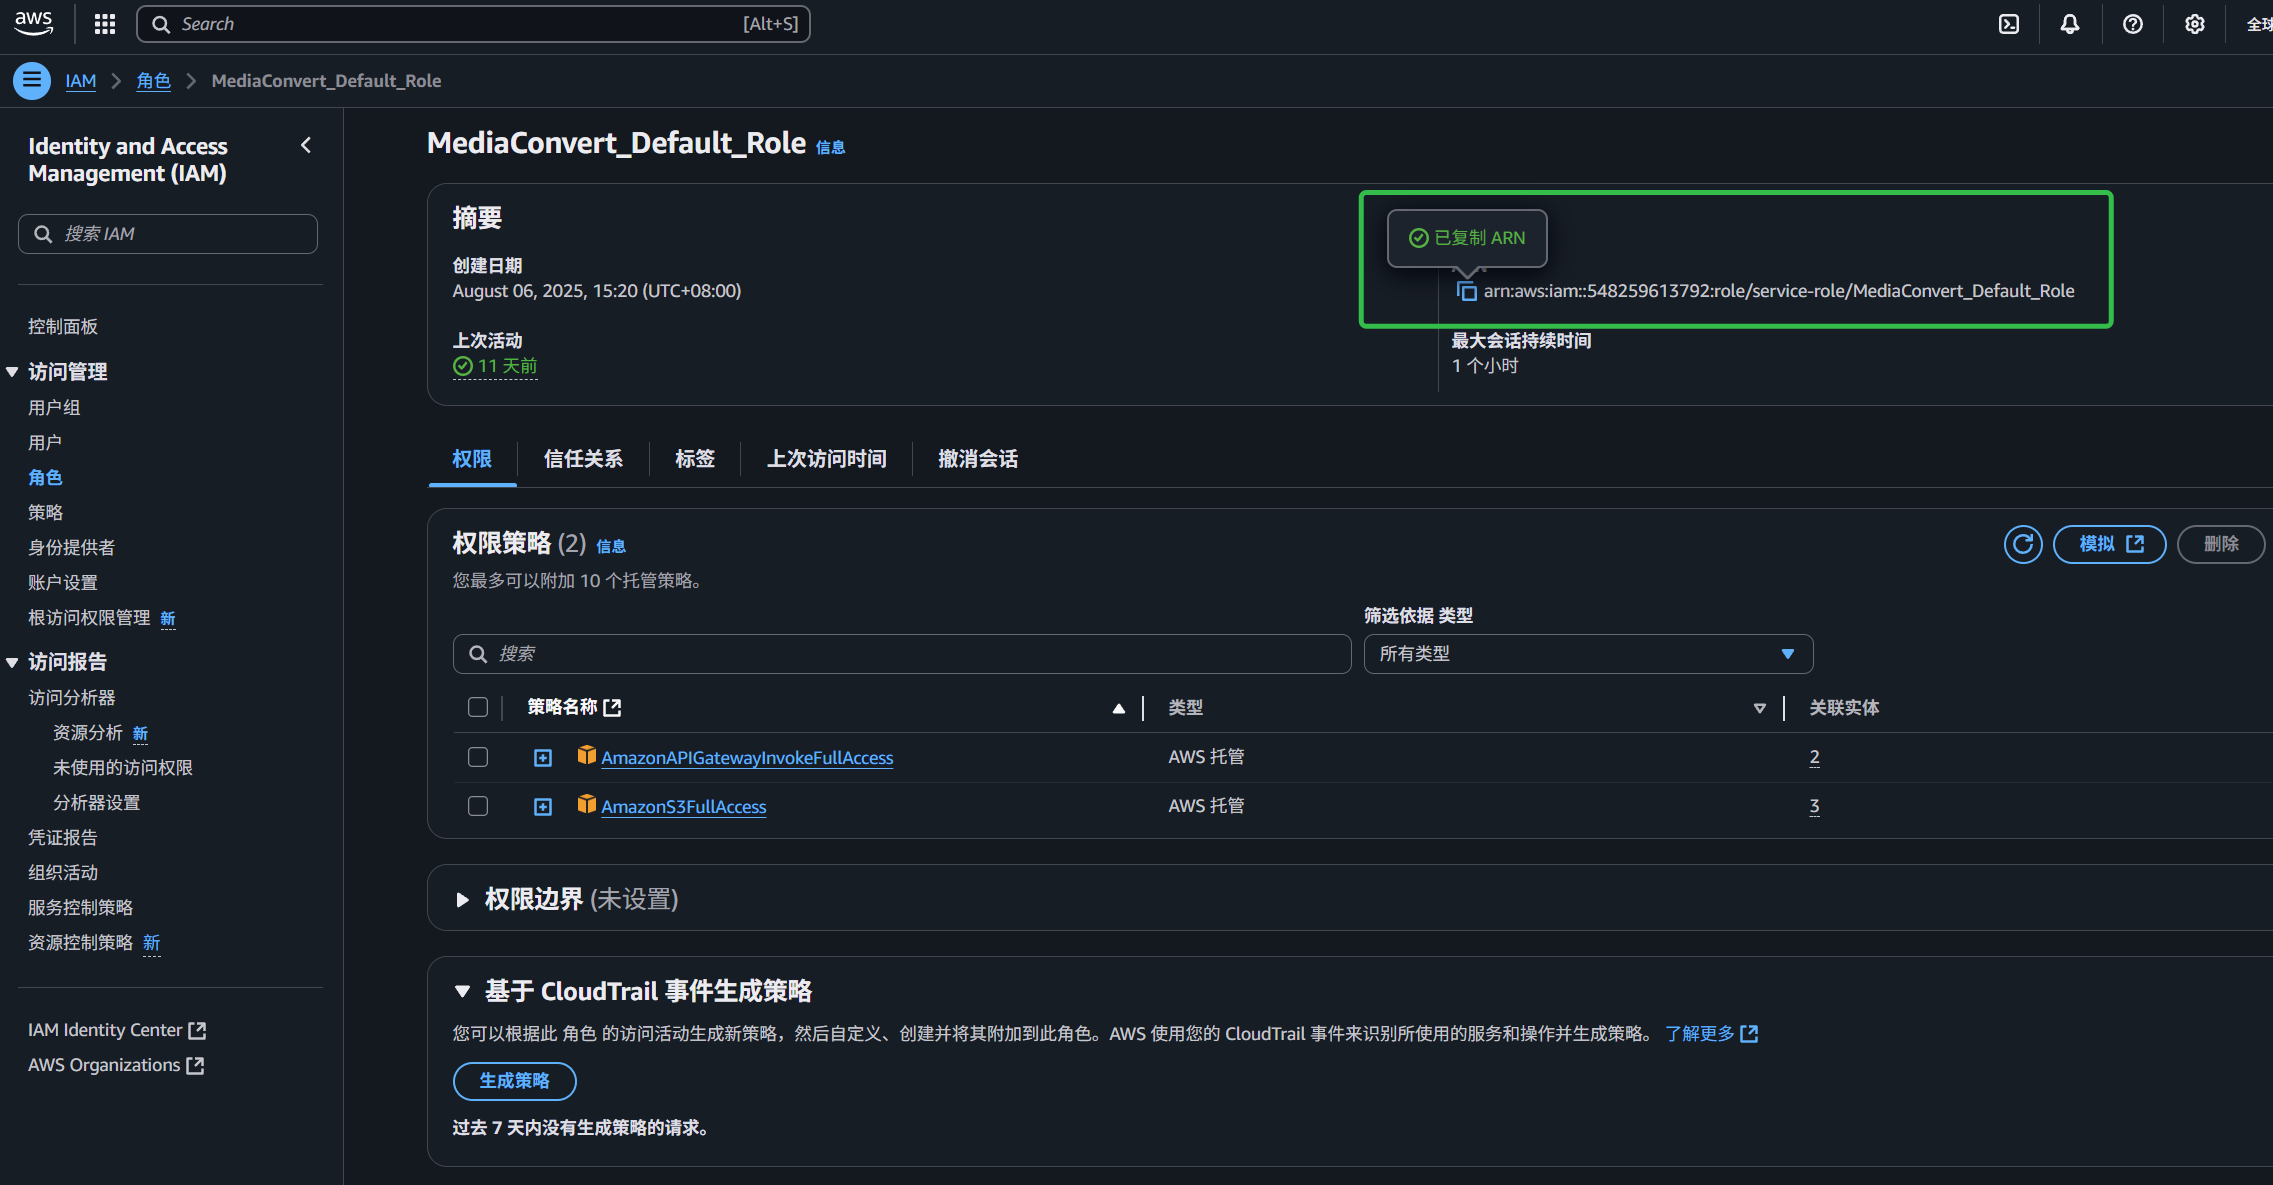Open the services grid menu

point(105,24)
